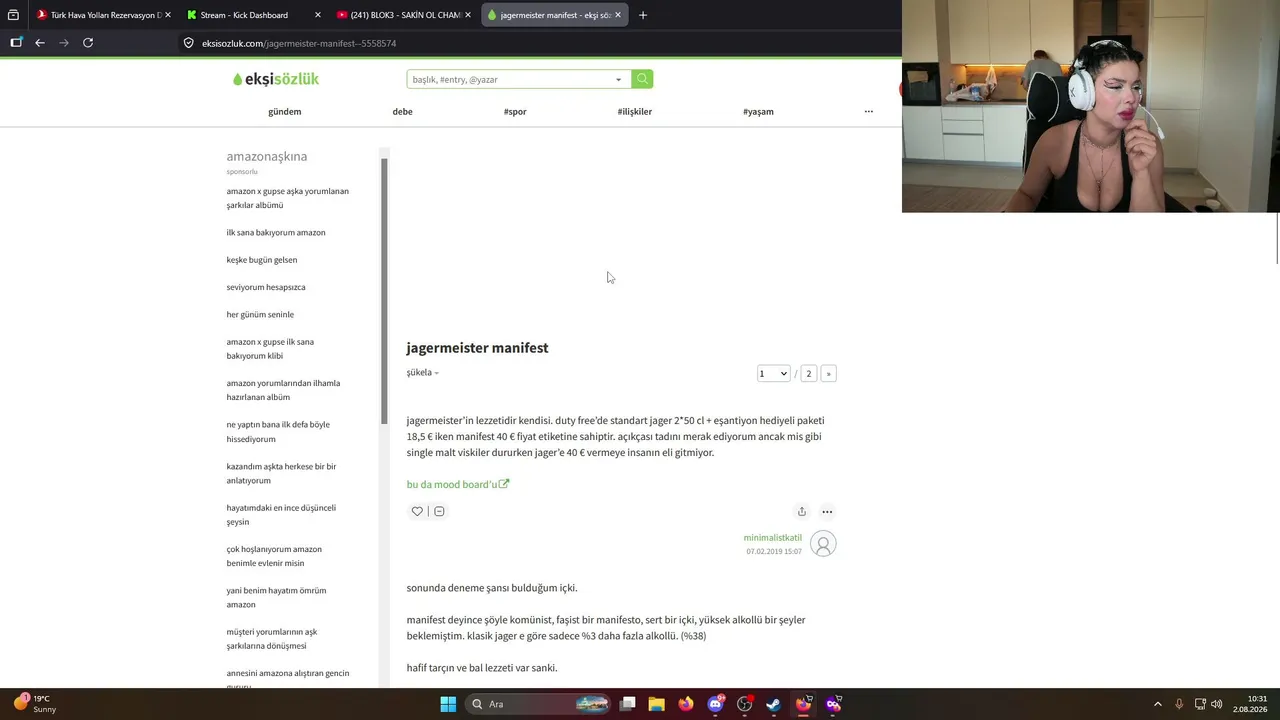Share the minimalistkatil entry
Viewport: 1280px width, 720px height.
coord(801,511)
